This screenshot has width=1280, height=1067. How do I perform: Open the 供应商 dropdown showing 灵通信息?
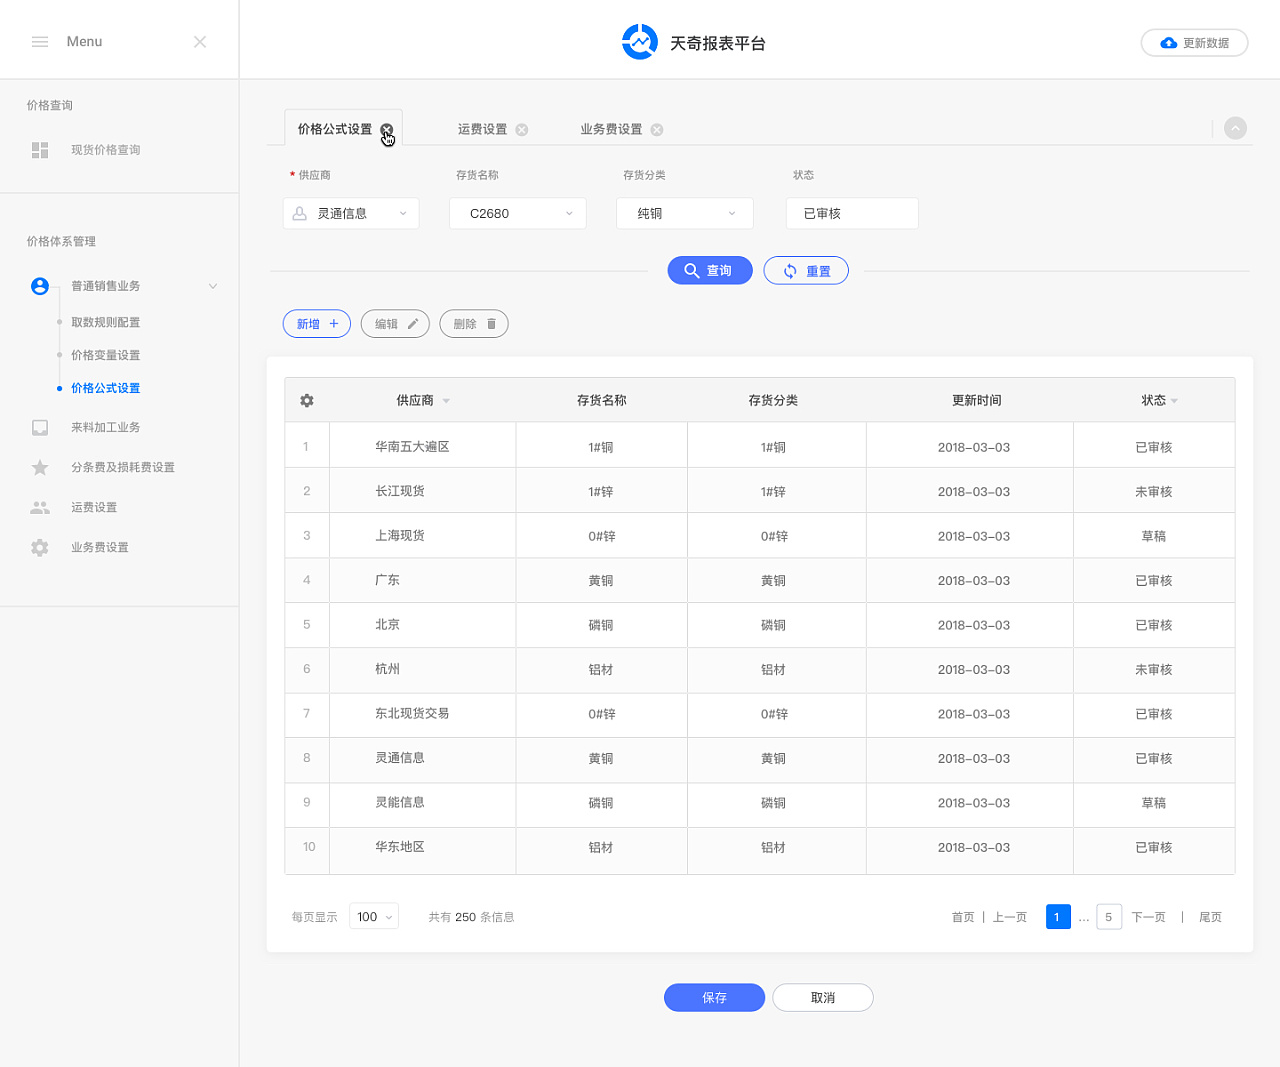(x=351, y=213)
